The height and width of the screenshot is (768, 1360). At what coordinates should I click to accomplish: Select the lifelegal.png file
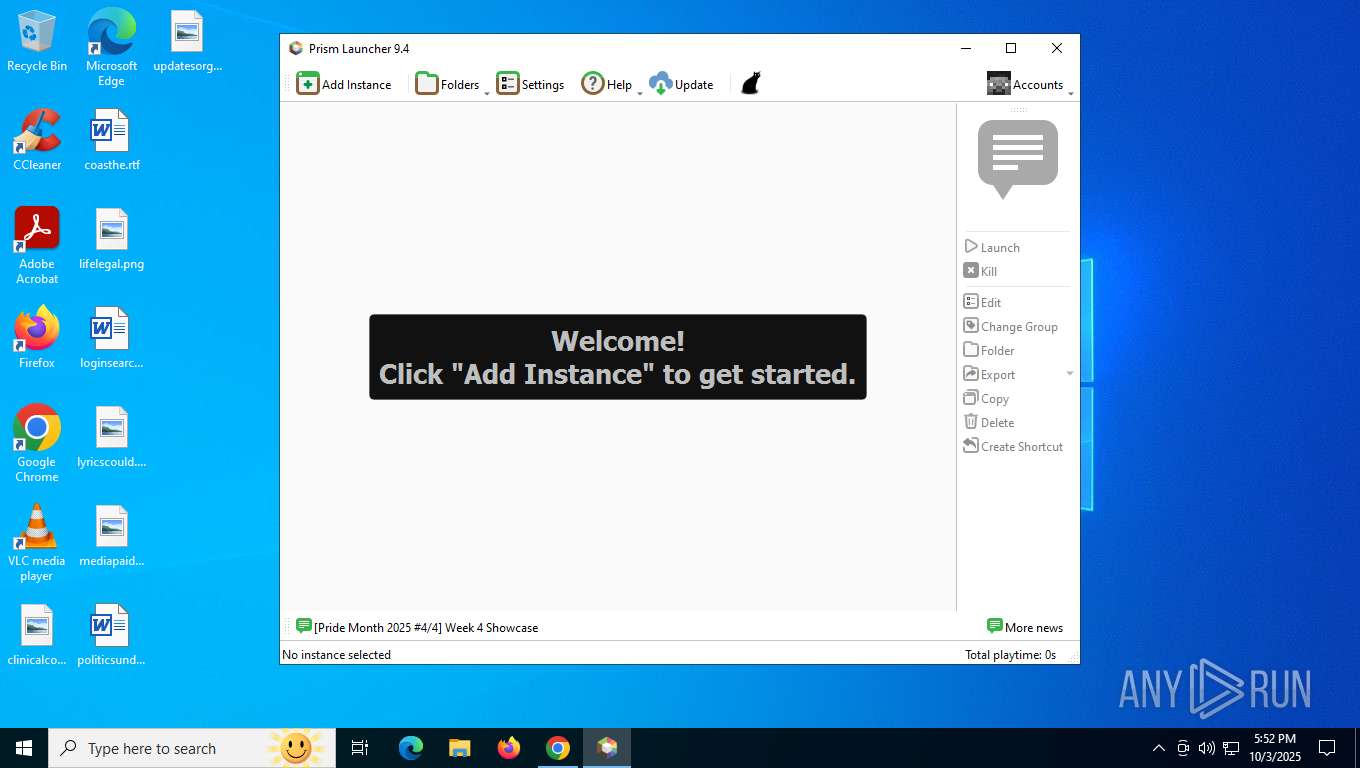pyautogui.click(x=111, y=239)
